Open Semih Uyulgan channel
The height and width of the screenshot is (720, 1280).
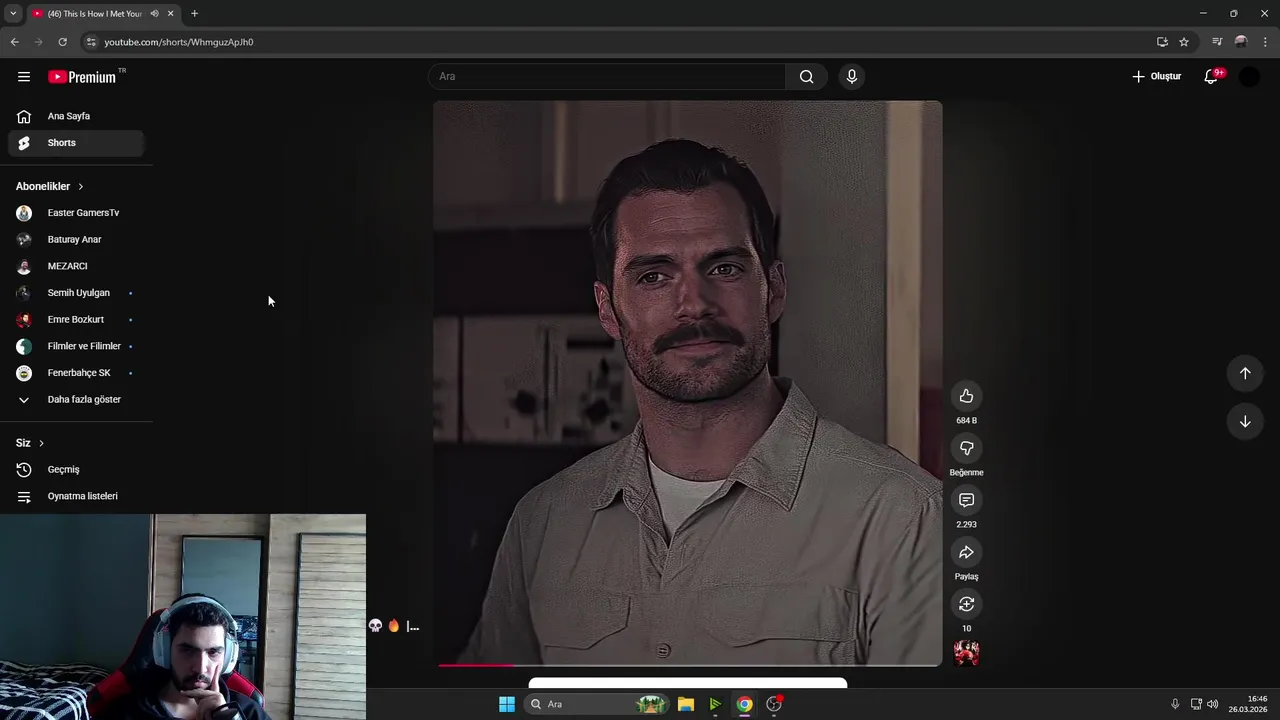(x=76, y=293)
